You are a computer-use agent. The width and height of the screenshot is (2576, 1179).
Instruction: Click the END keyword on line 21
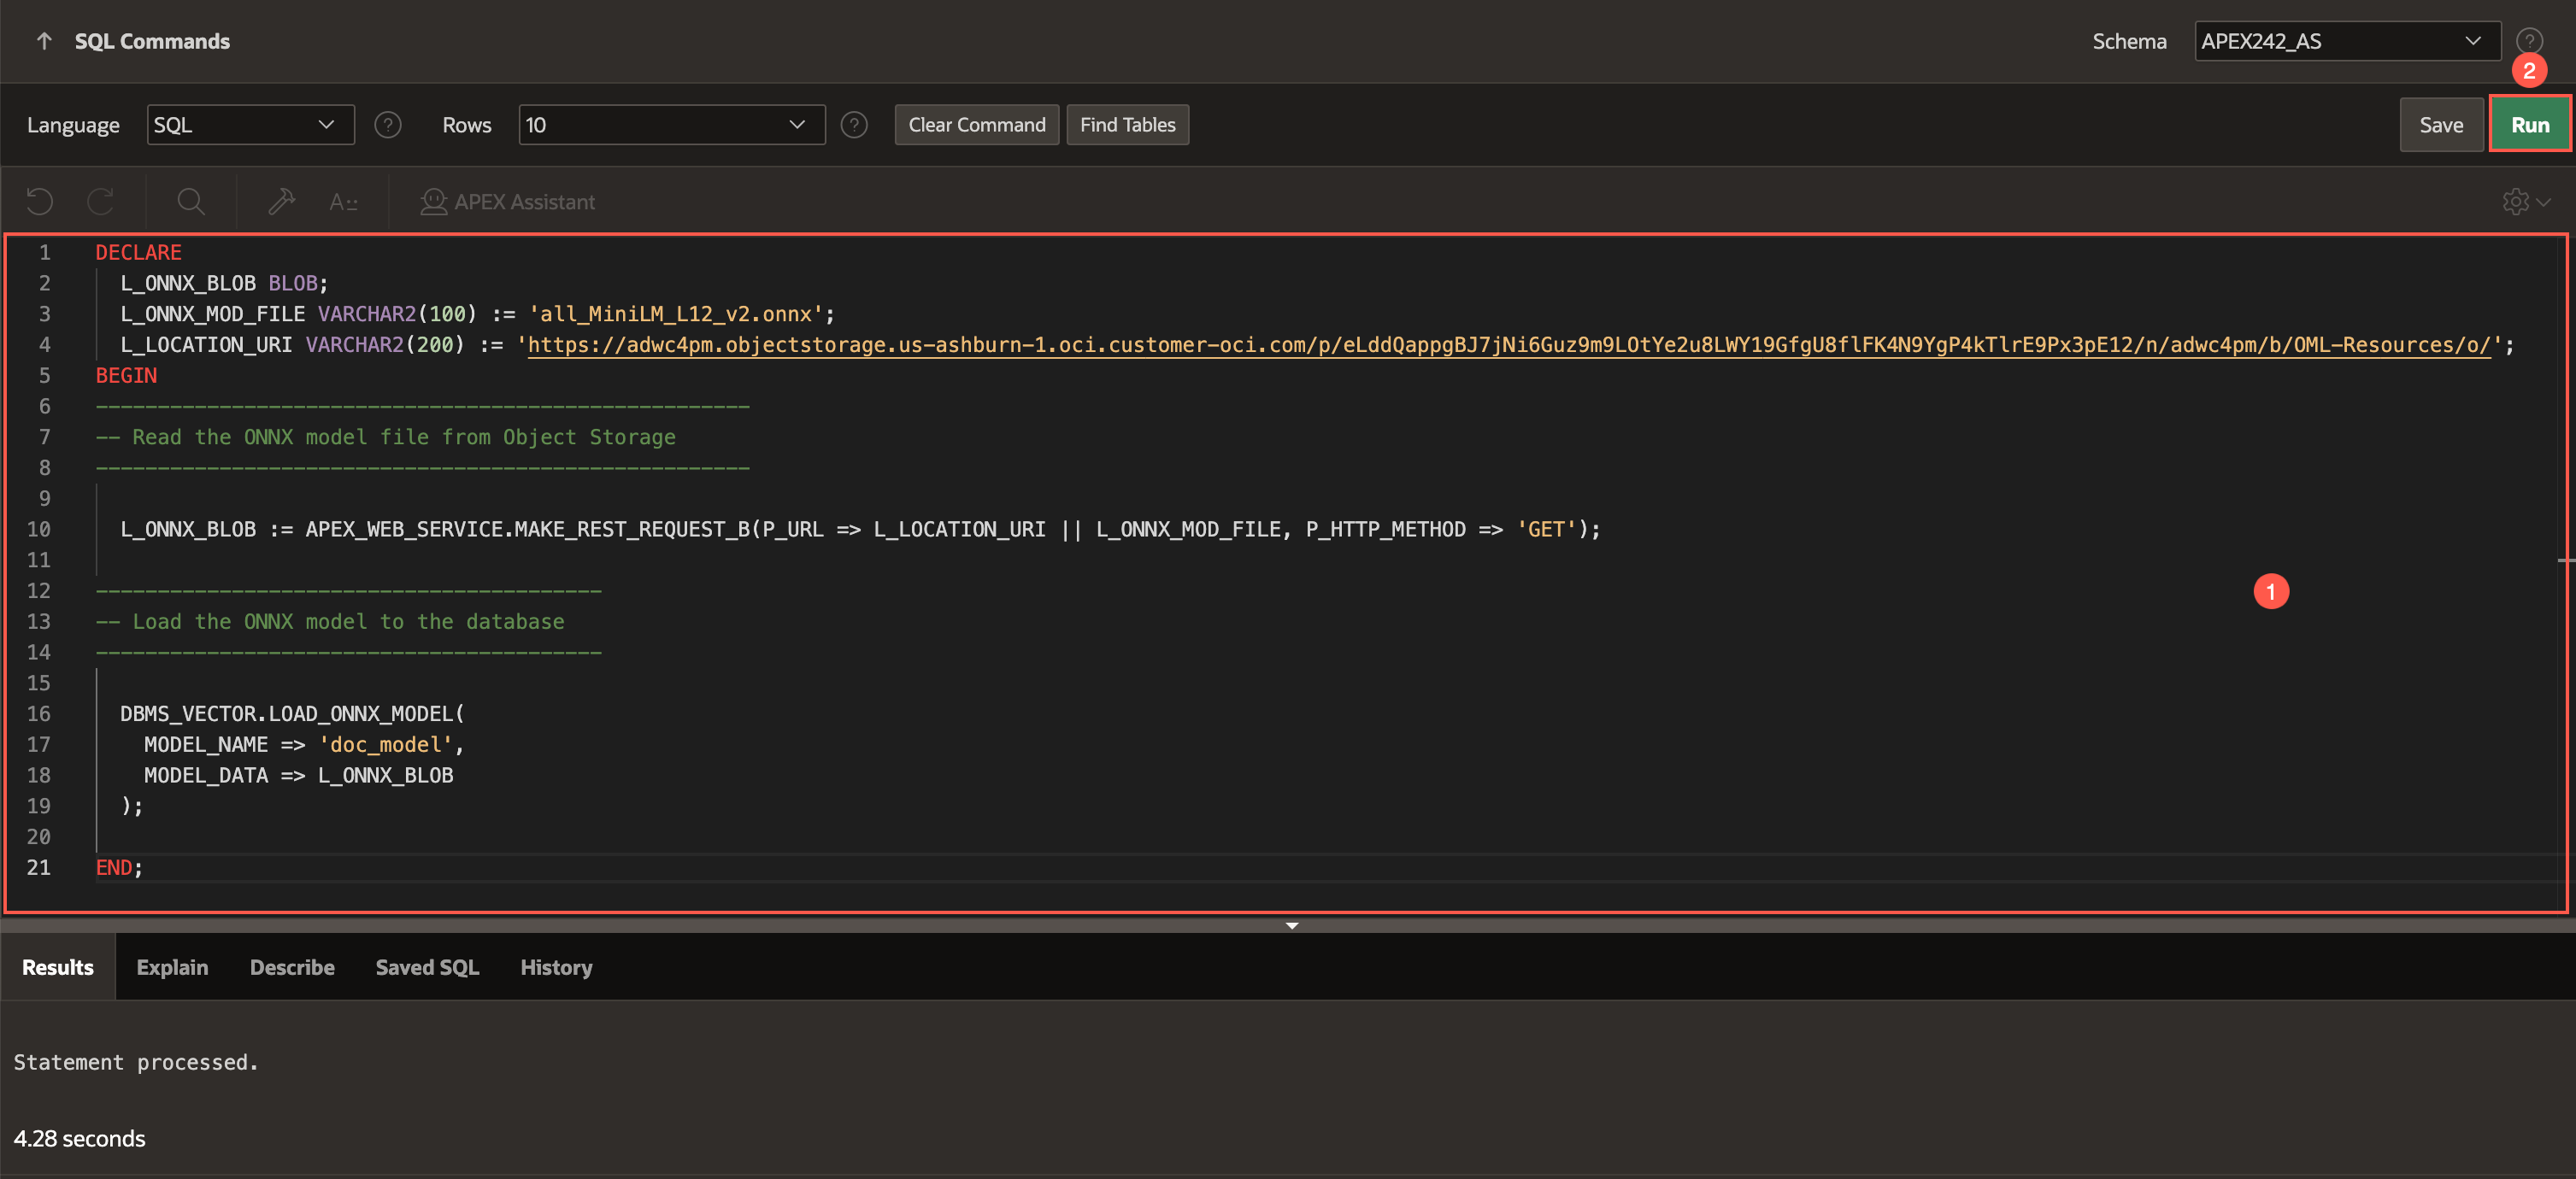pyautogui.click(x=114, y=868)
